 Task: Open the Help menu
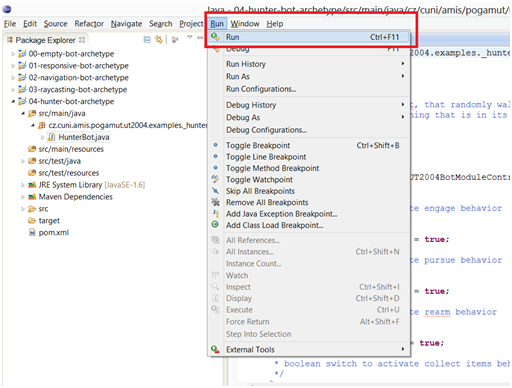pos(275,24)
